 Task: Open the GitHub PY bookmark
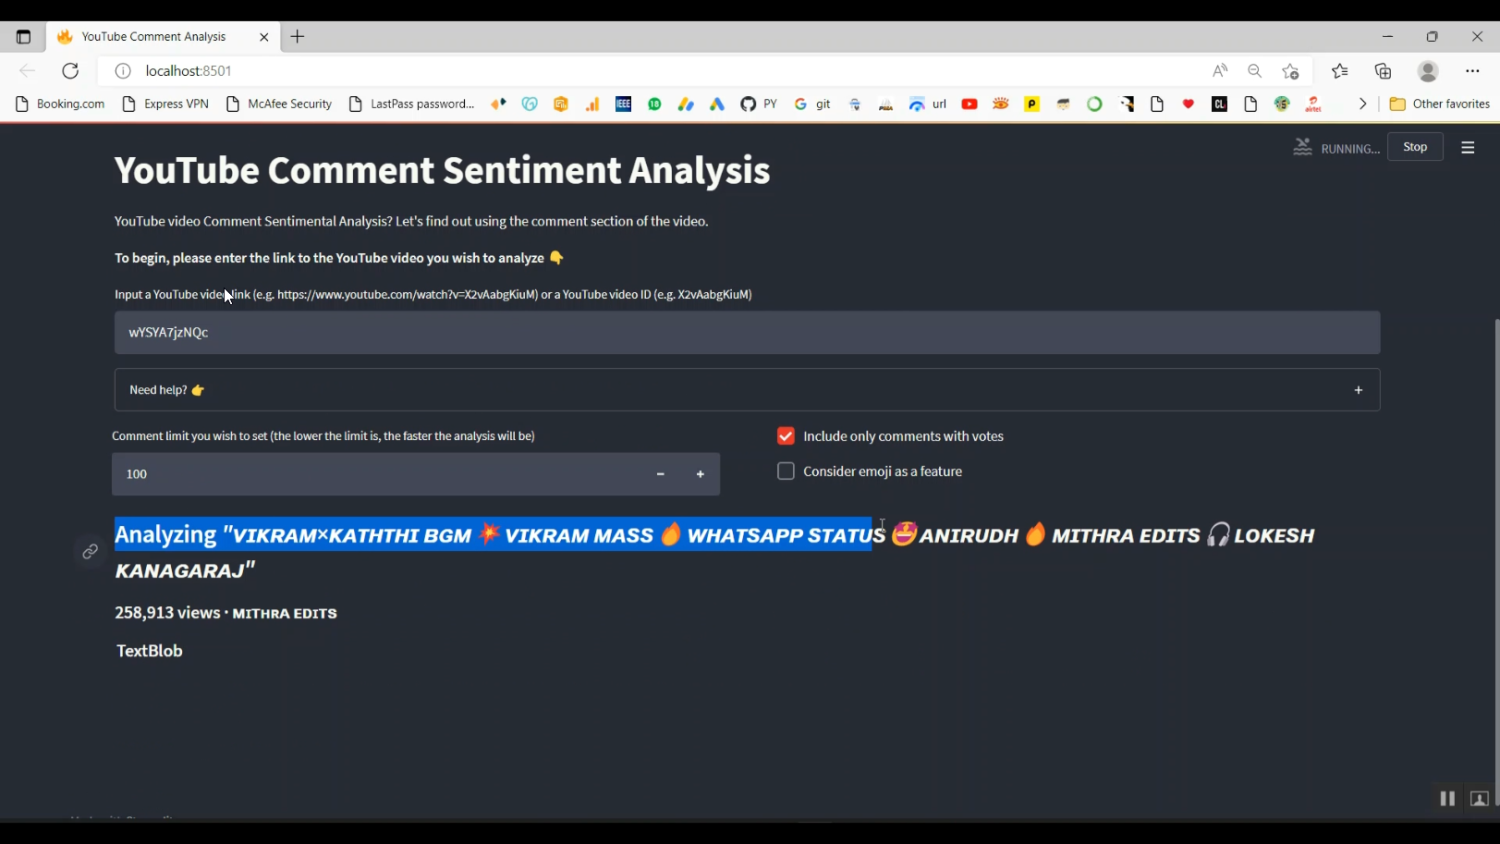[758, 104]
